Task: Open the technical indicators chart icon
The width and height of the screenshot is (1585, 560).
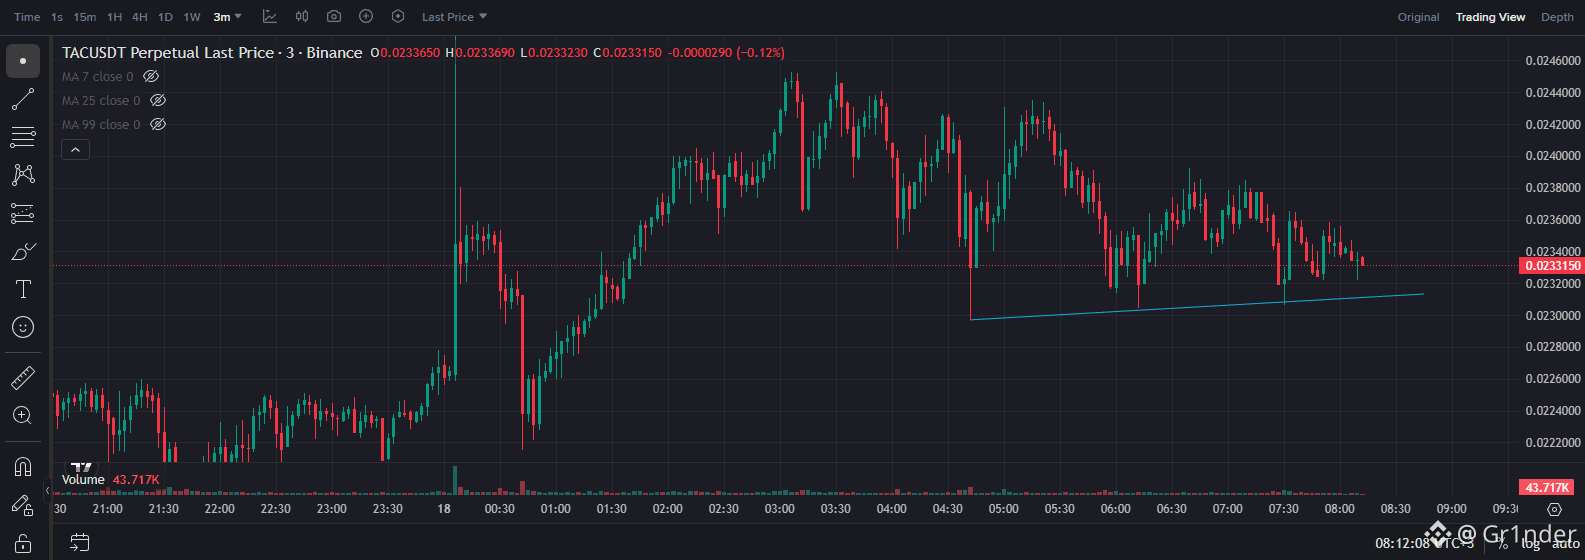Action: pyautogui.click(x=270, y=17)
